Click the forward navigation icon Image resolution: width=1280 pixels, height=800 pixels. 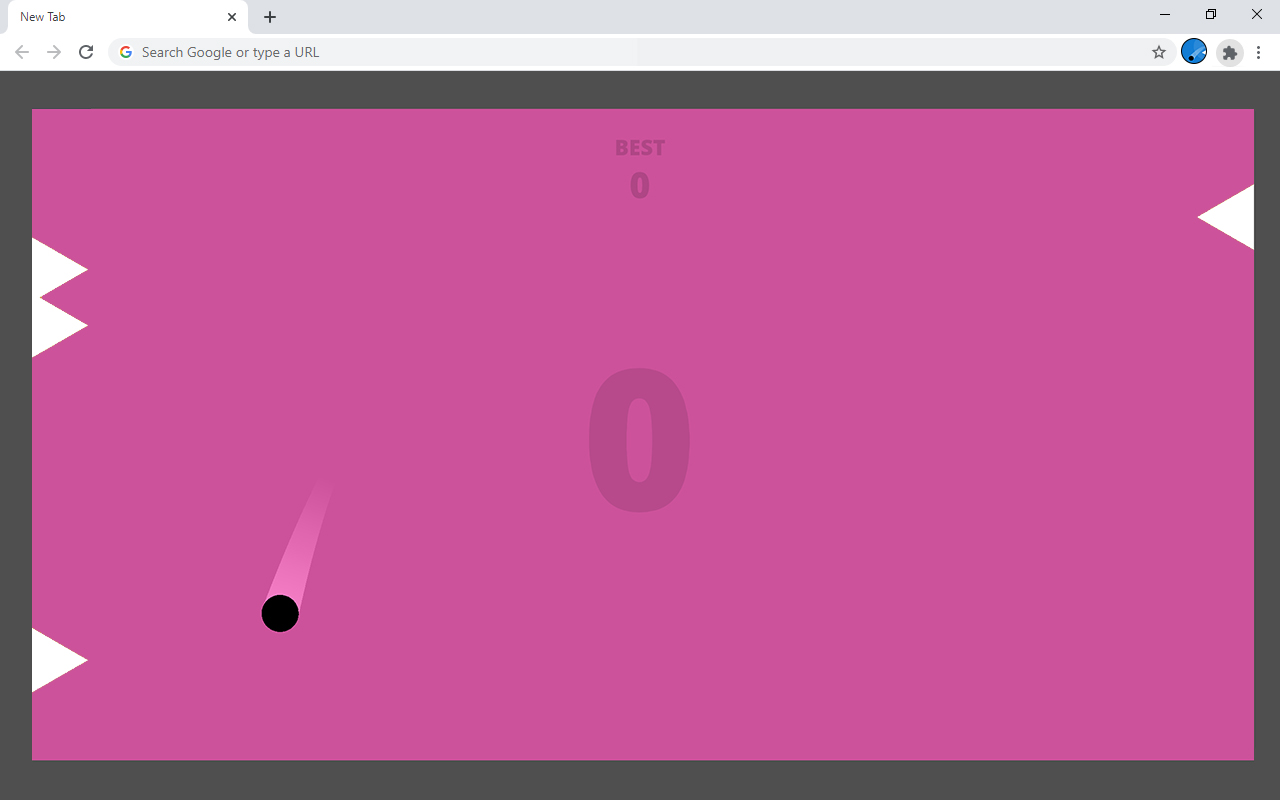[53, 52]
